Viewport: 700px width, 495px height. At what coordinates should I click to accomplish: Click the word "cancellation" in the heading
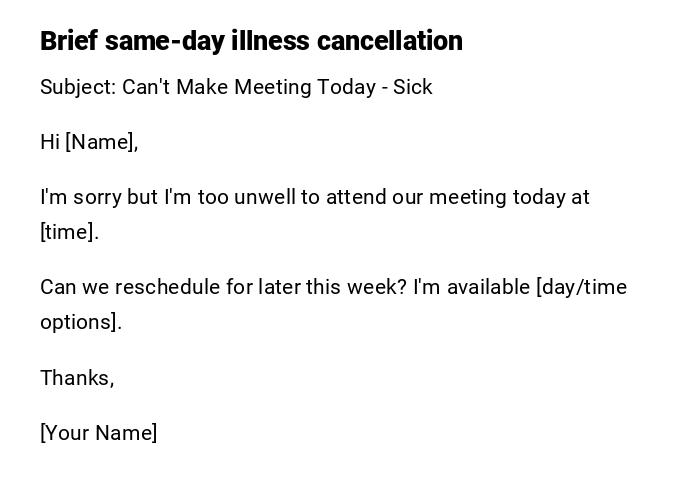(390, 41)
